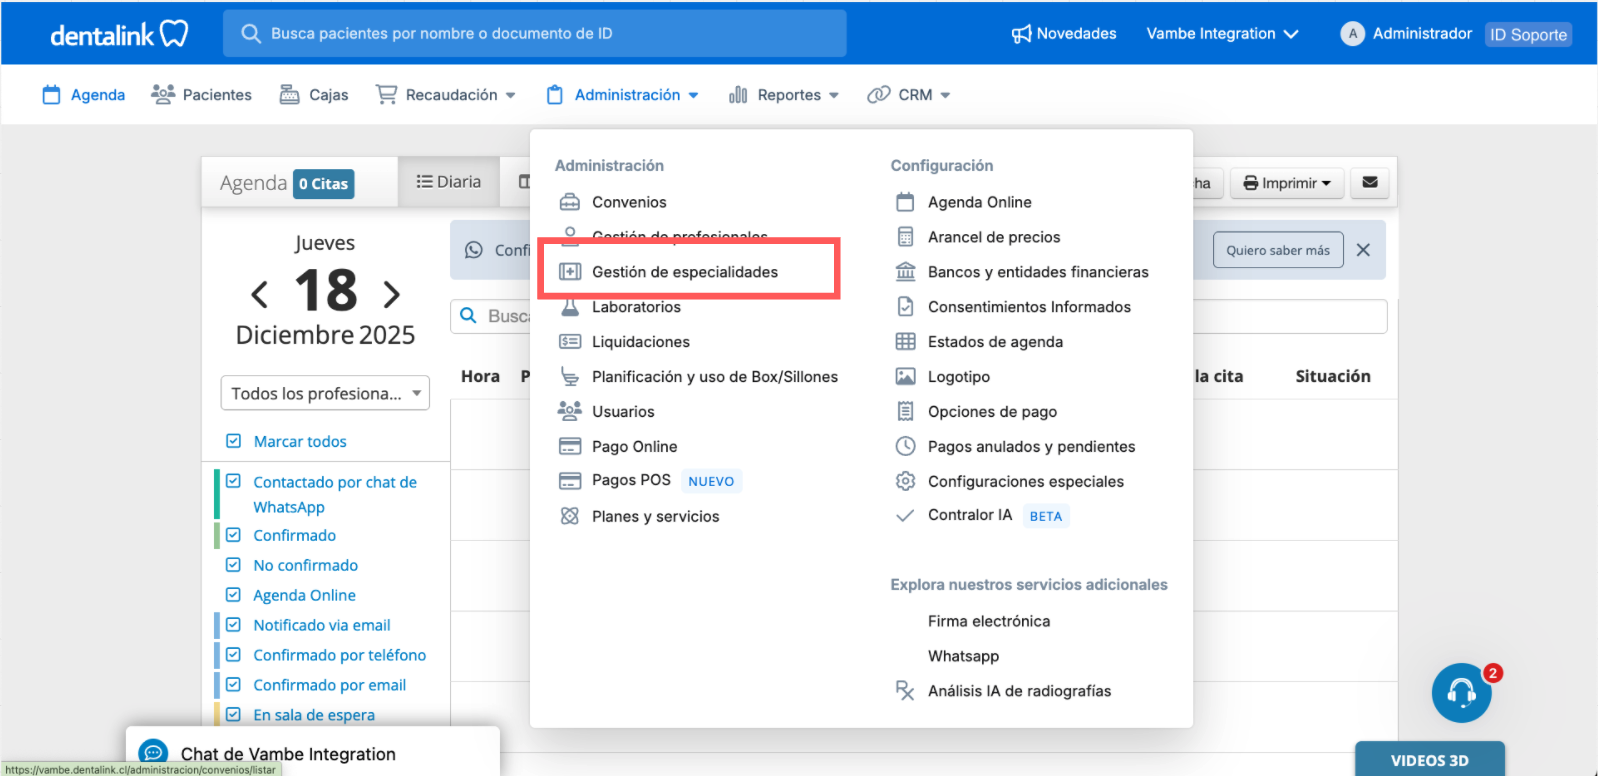Image resolution: width=1598 pixels, height=776 pixels.
Task: Expand the Vambe Integration account dropdown
Action: 1222,34
